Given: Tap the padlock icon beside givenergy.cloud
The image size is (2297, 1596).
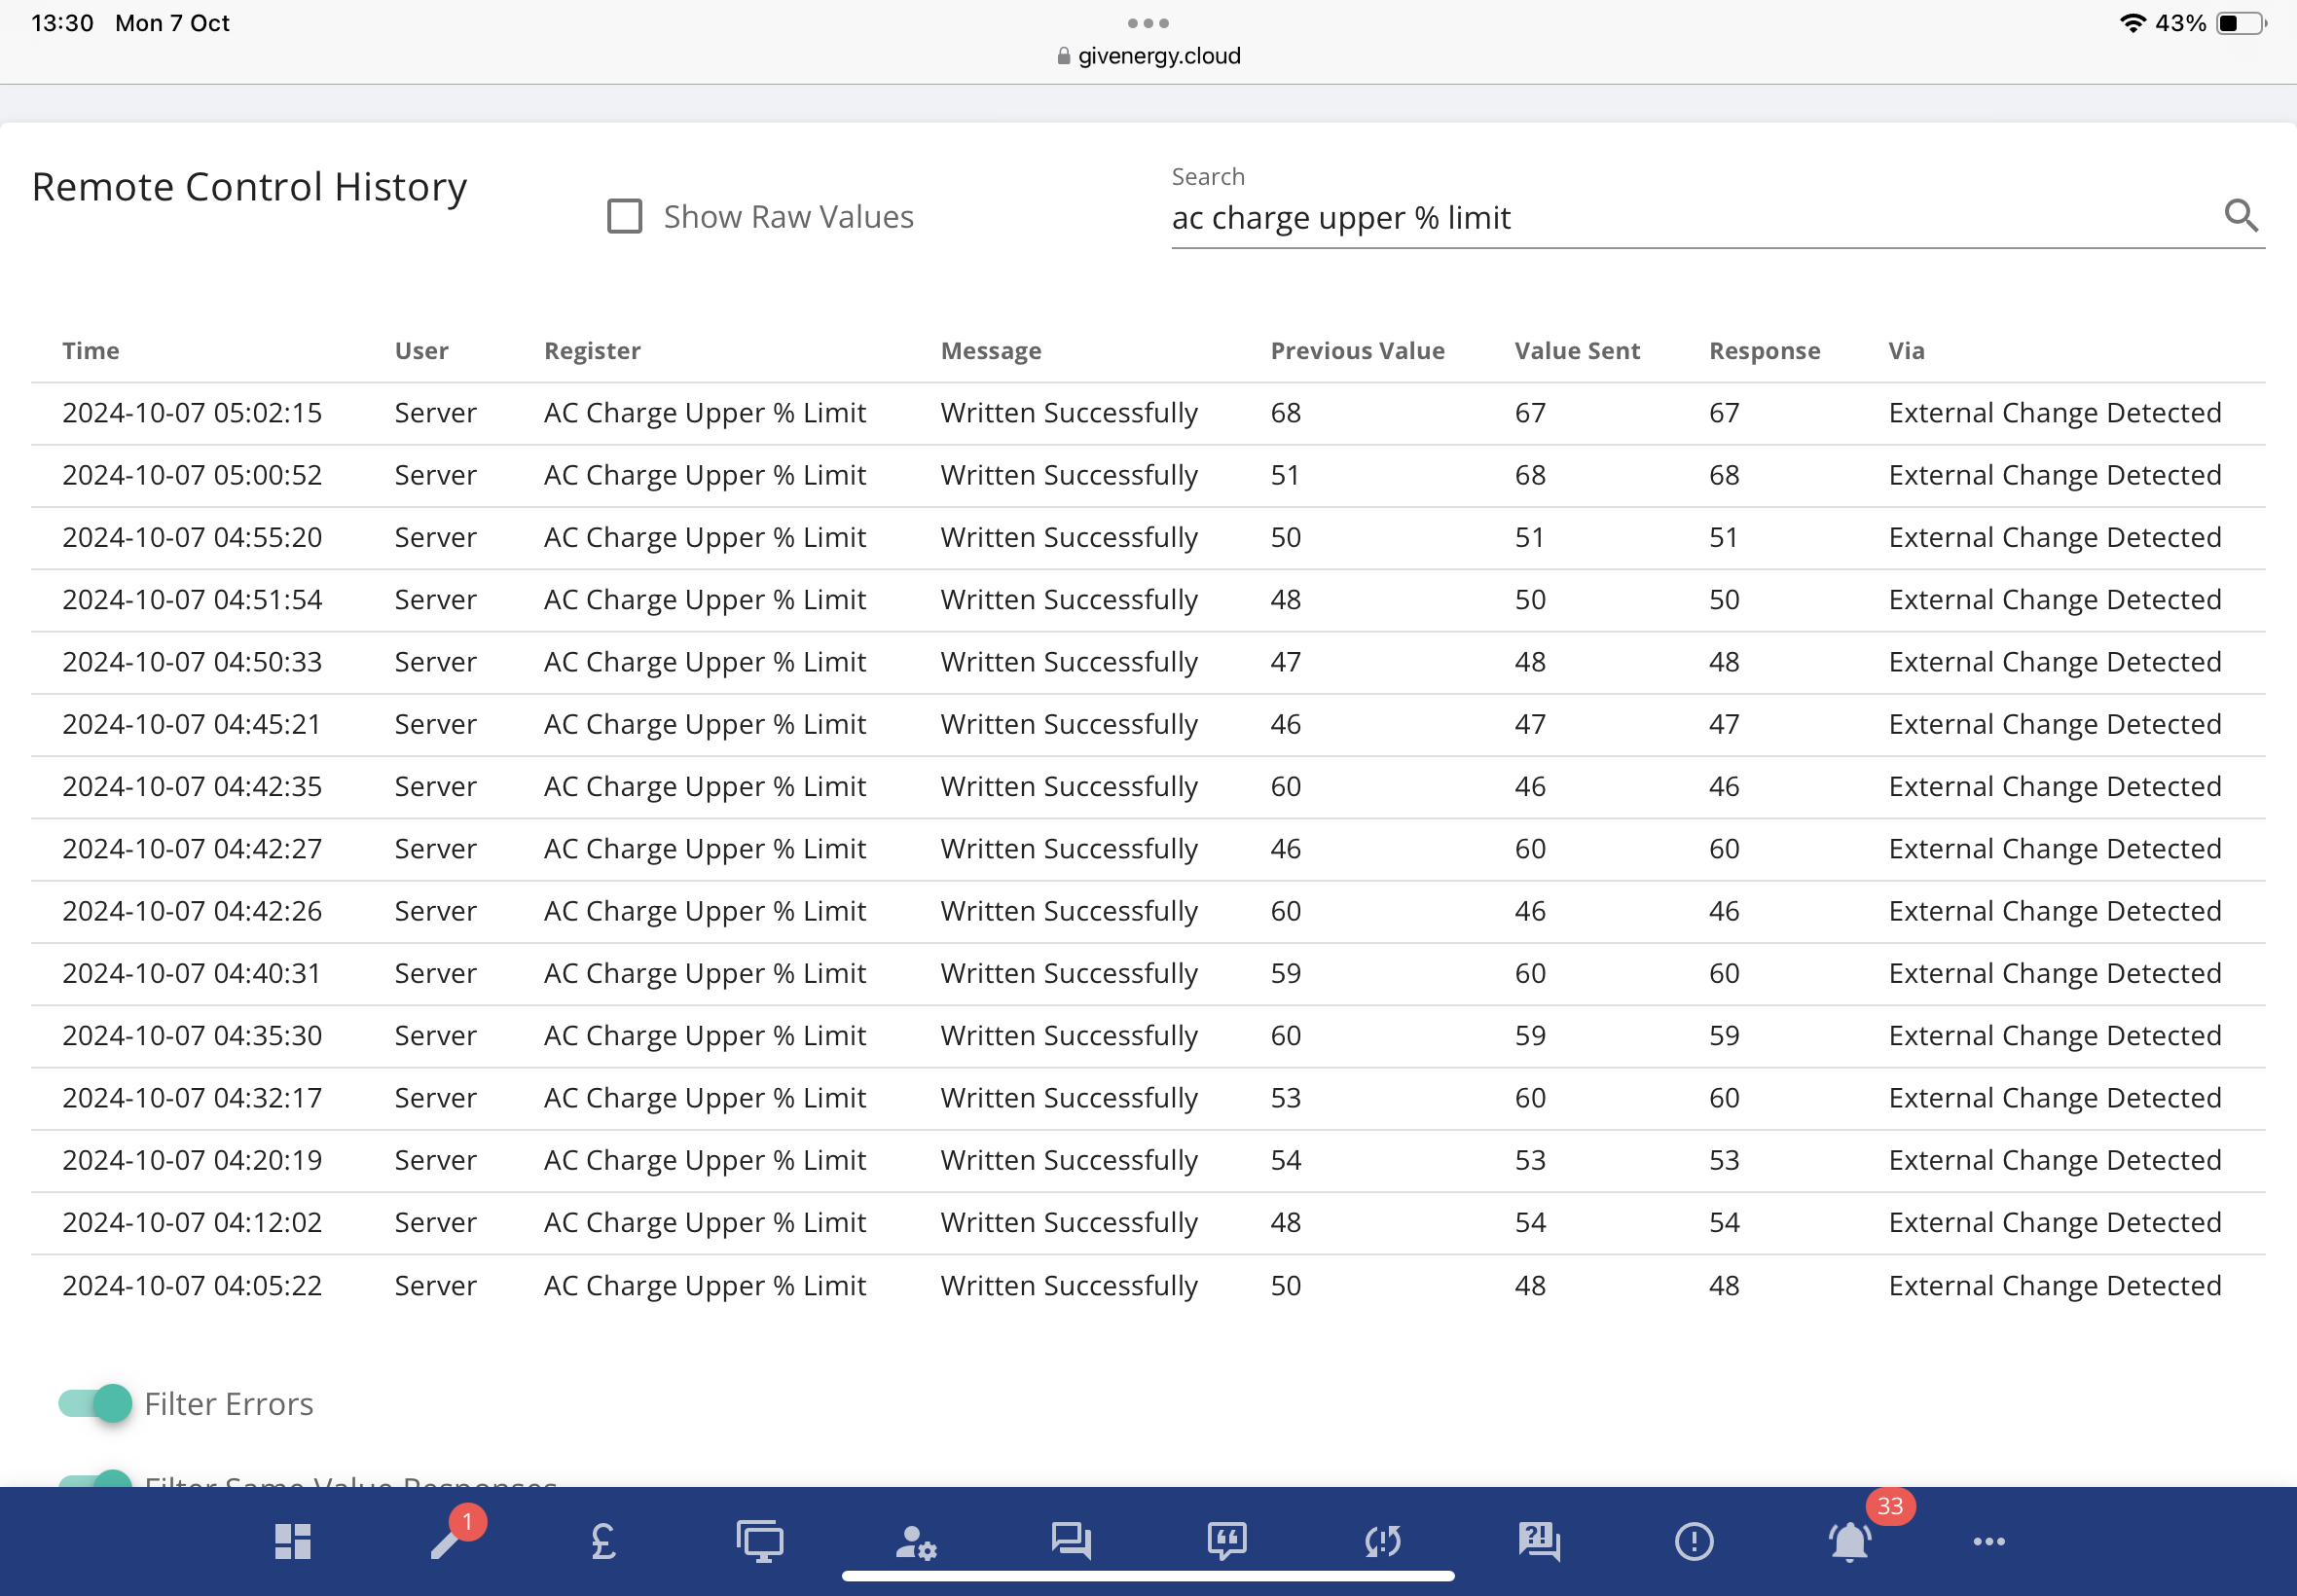Looking at the screenshot, I should pos(1064,56).
